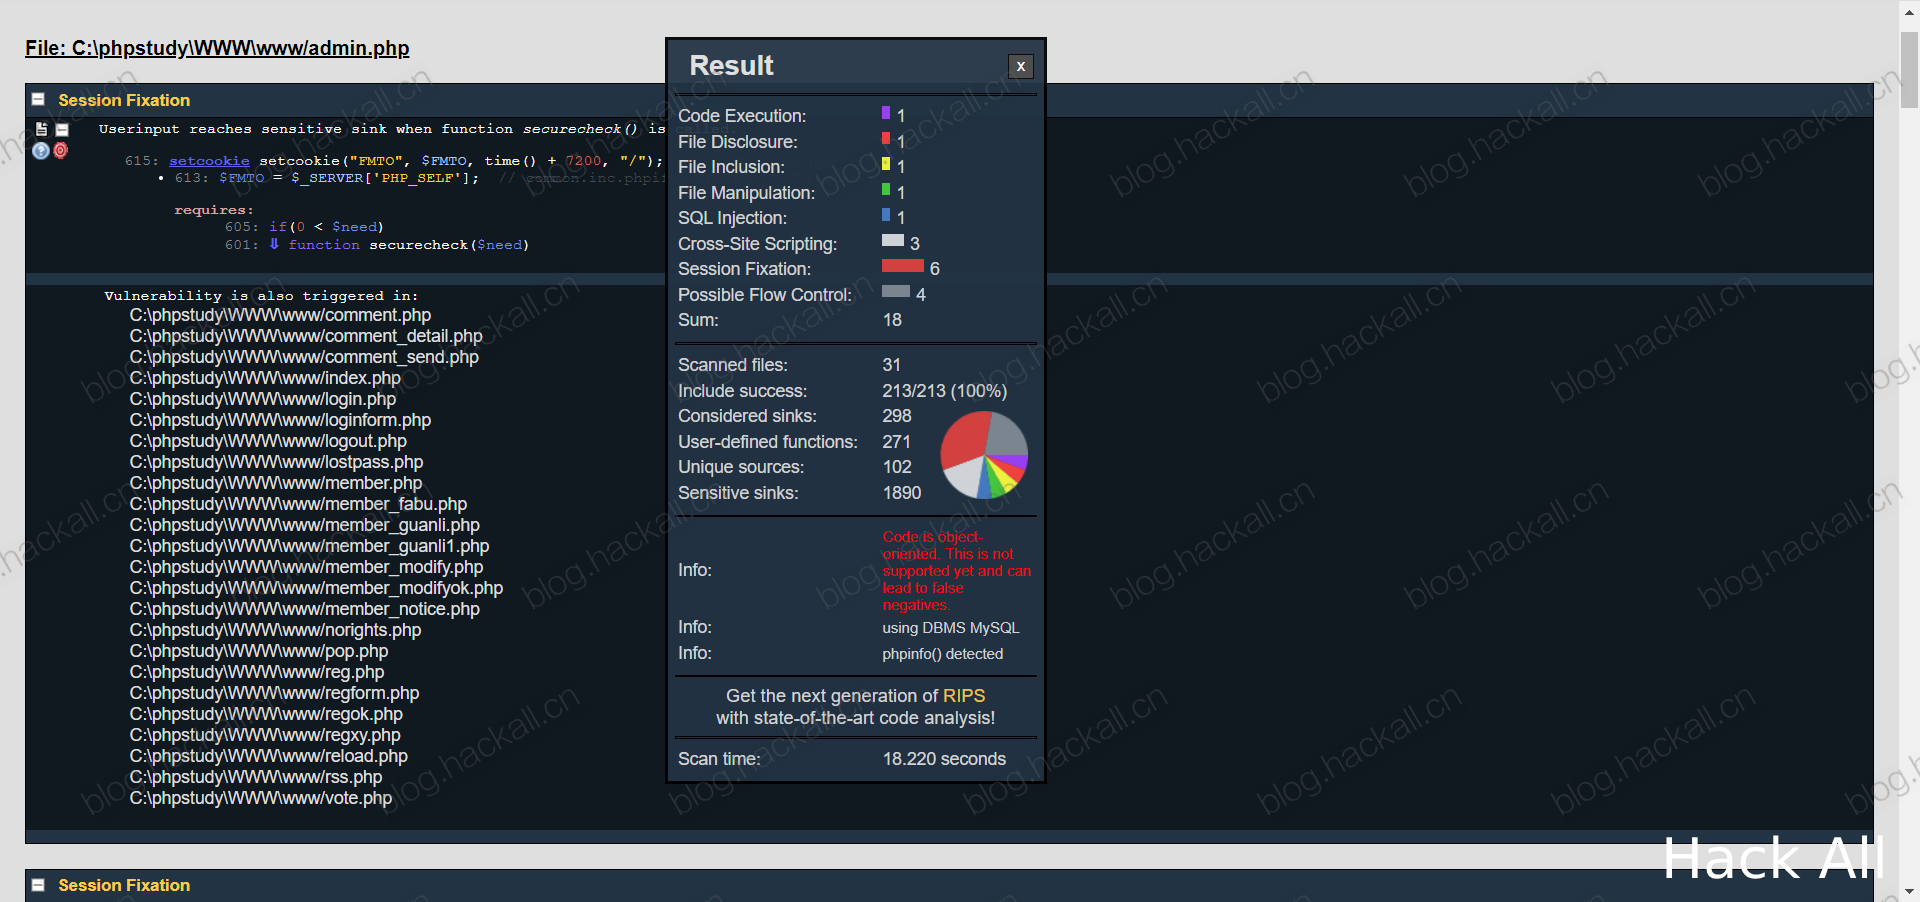Click the minimize code icon beside the file icon
The height and width of the screenshot is (902, 1920).
[62, 130]
